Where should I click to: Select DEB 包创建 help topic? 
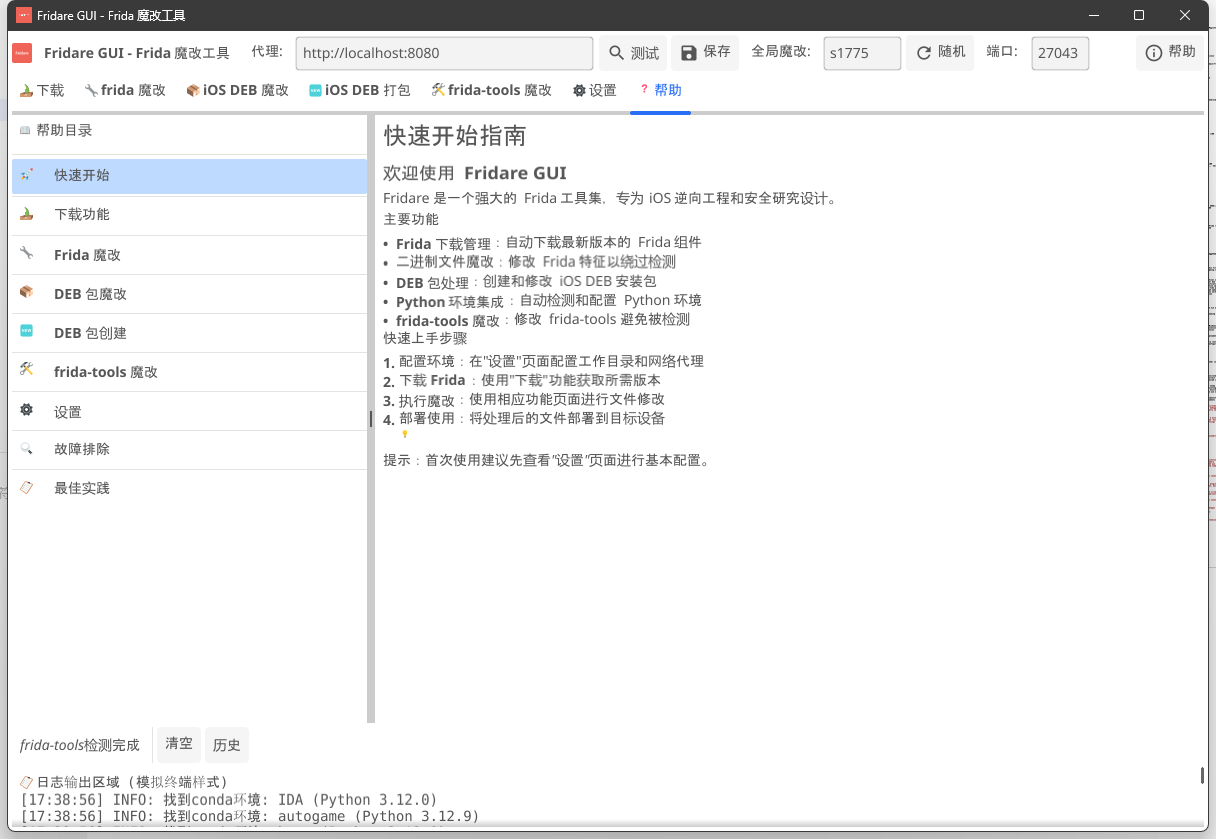[x=190, y=332]
